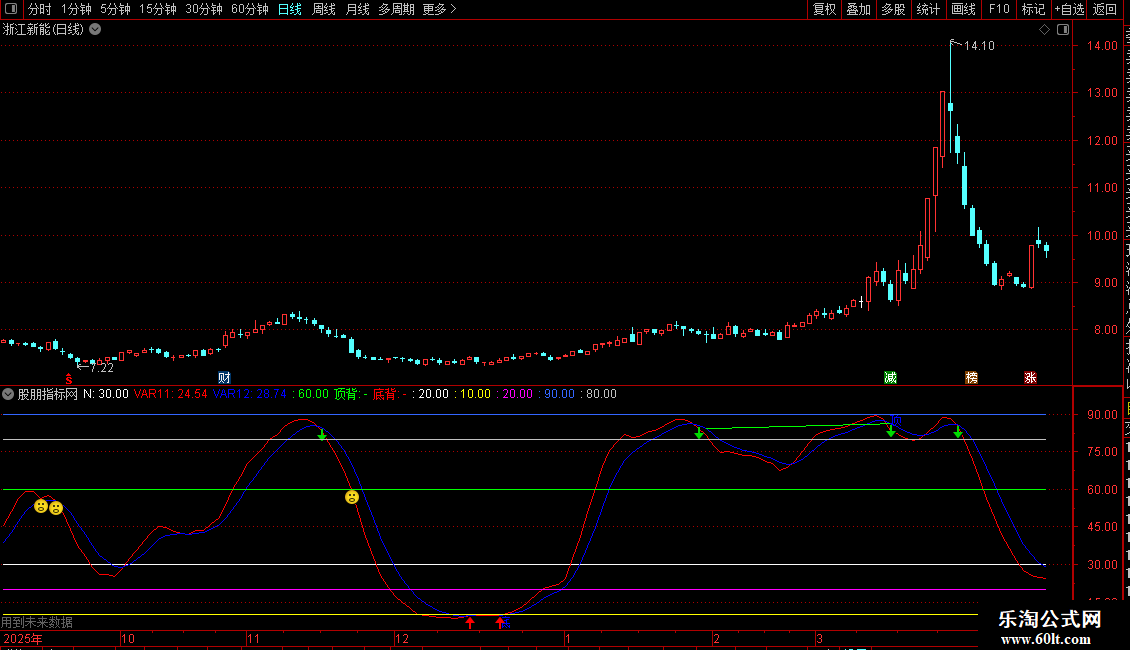Screen dimensions: 1130x650
Task: Open F10 company info
Action: click(999, 9)
